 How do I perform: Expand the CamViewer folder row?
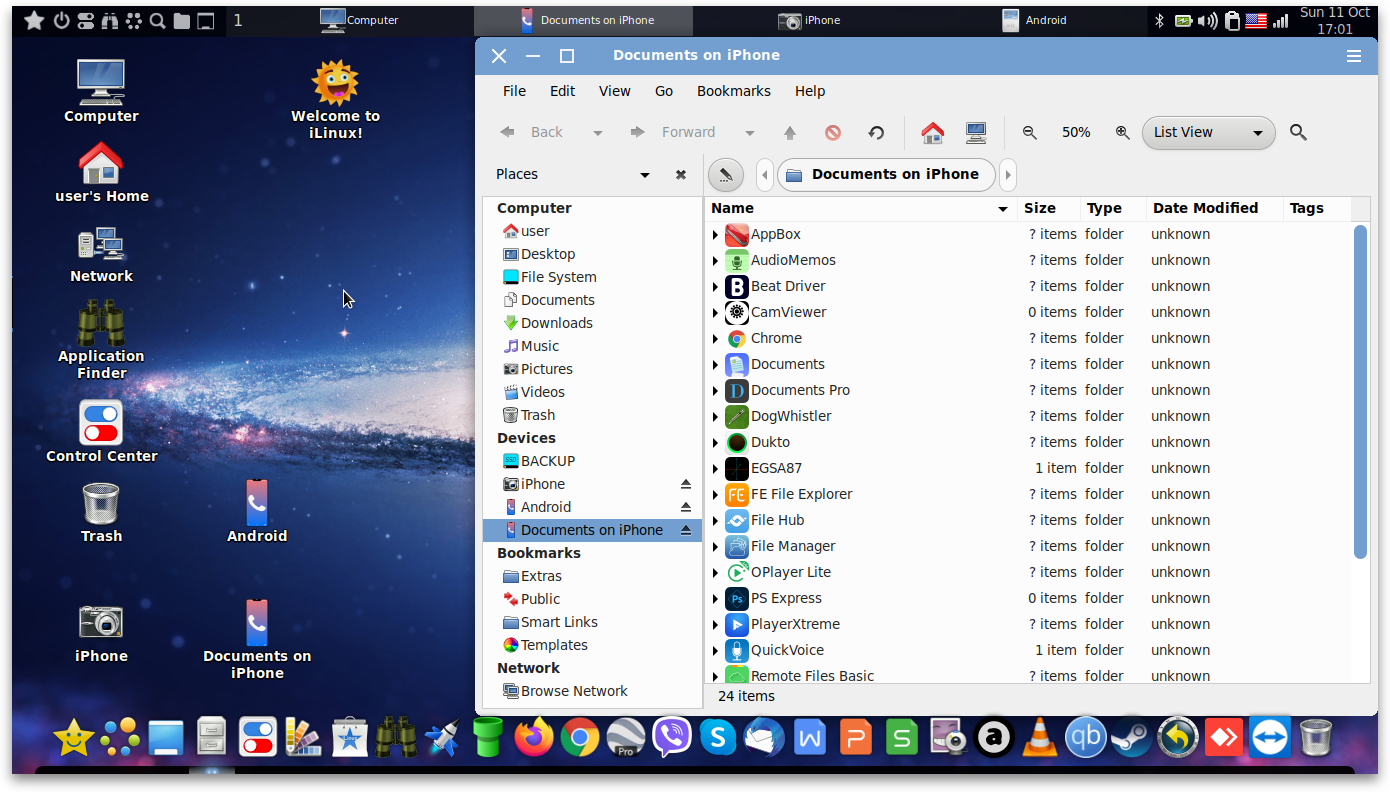(715, 313)
